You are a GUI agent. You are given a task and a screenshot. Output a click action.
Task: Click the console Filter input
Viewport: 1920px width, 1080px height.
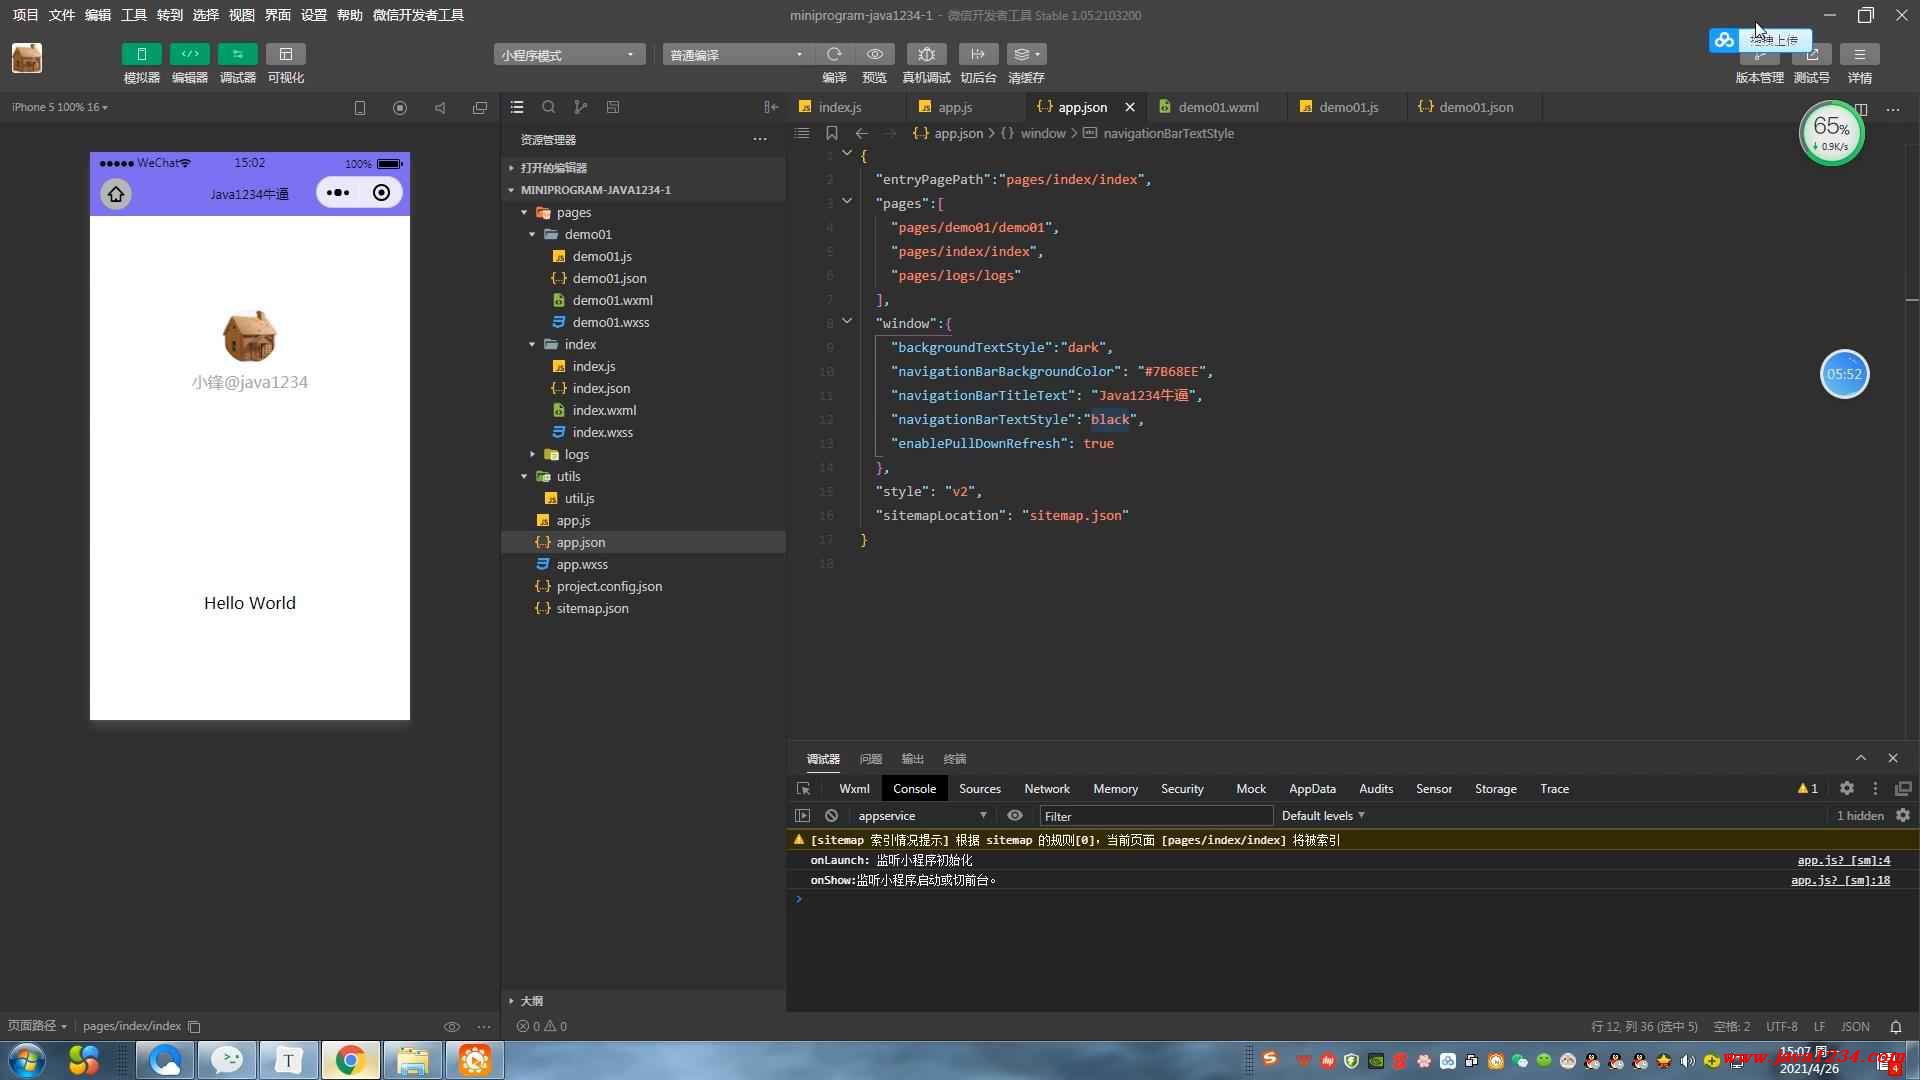click(1155, 816)
